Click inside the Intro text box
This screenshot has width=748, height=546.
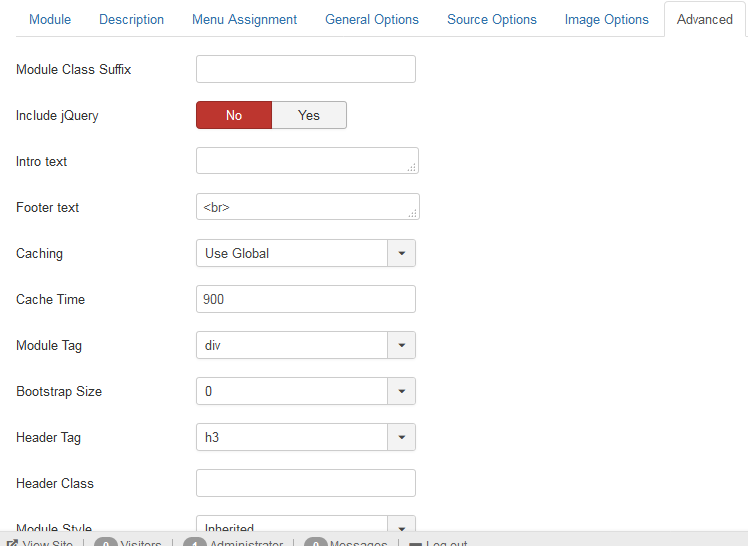click(x=307, y=161)
